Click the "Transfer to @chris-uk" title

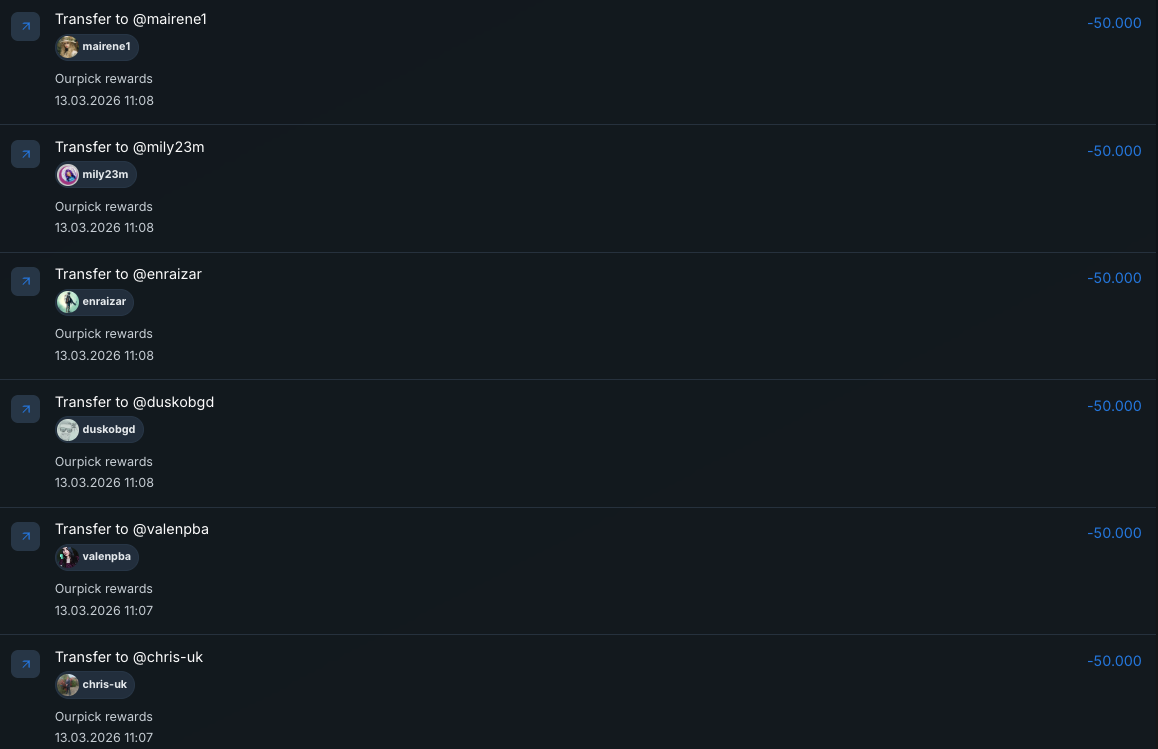click(x=129, y=657)
